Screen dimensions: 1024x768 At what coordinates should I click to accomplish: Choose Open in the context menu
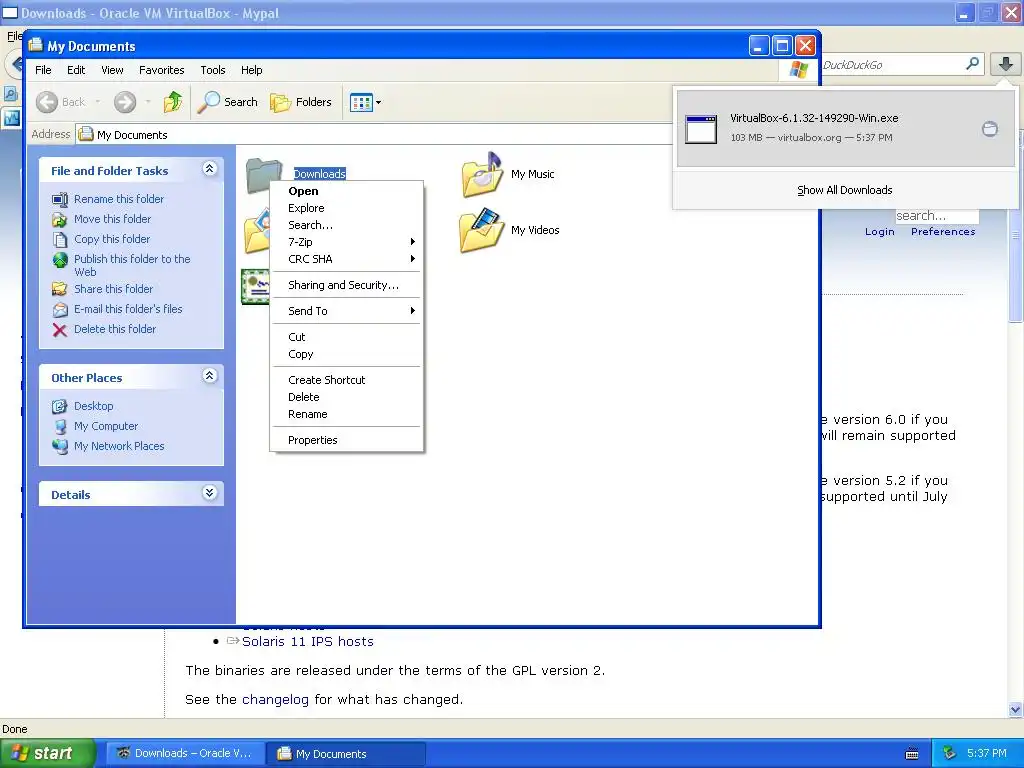click(347, 191)
